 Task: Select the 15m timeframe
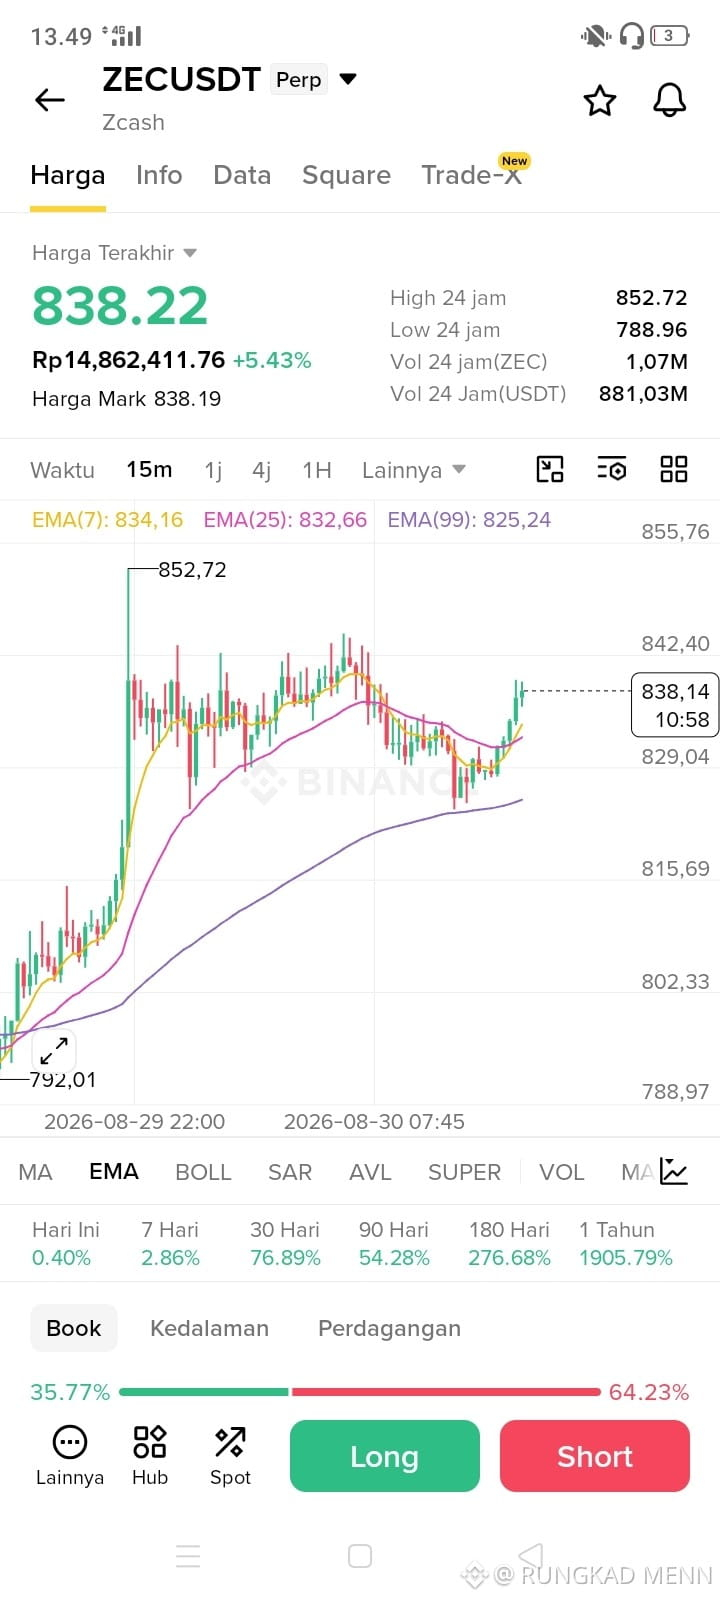(x=149, y=470)
